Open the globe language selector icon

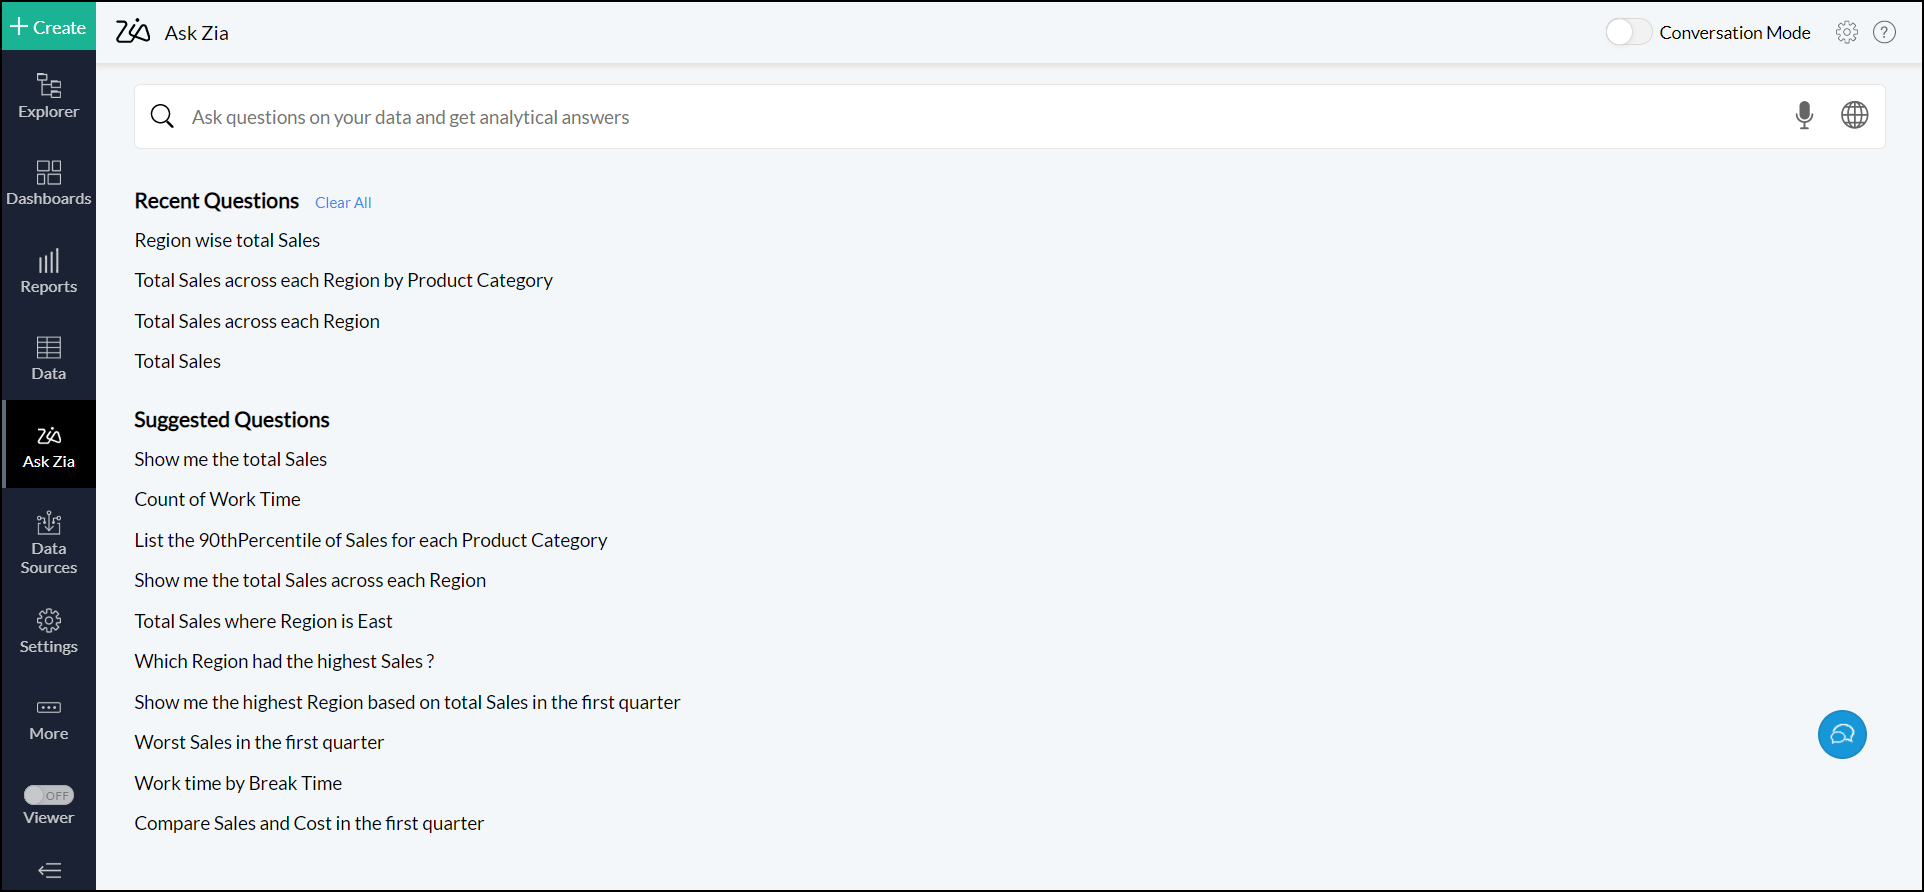(x=1854, y=116)
